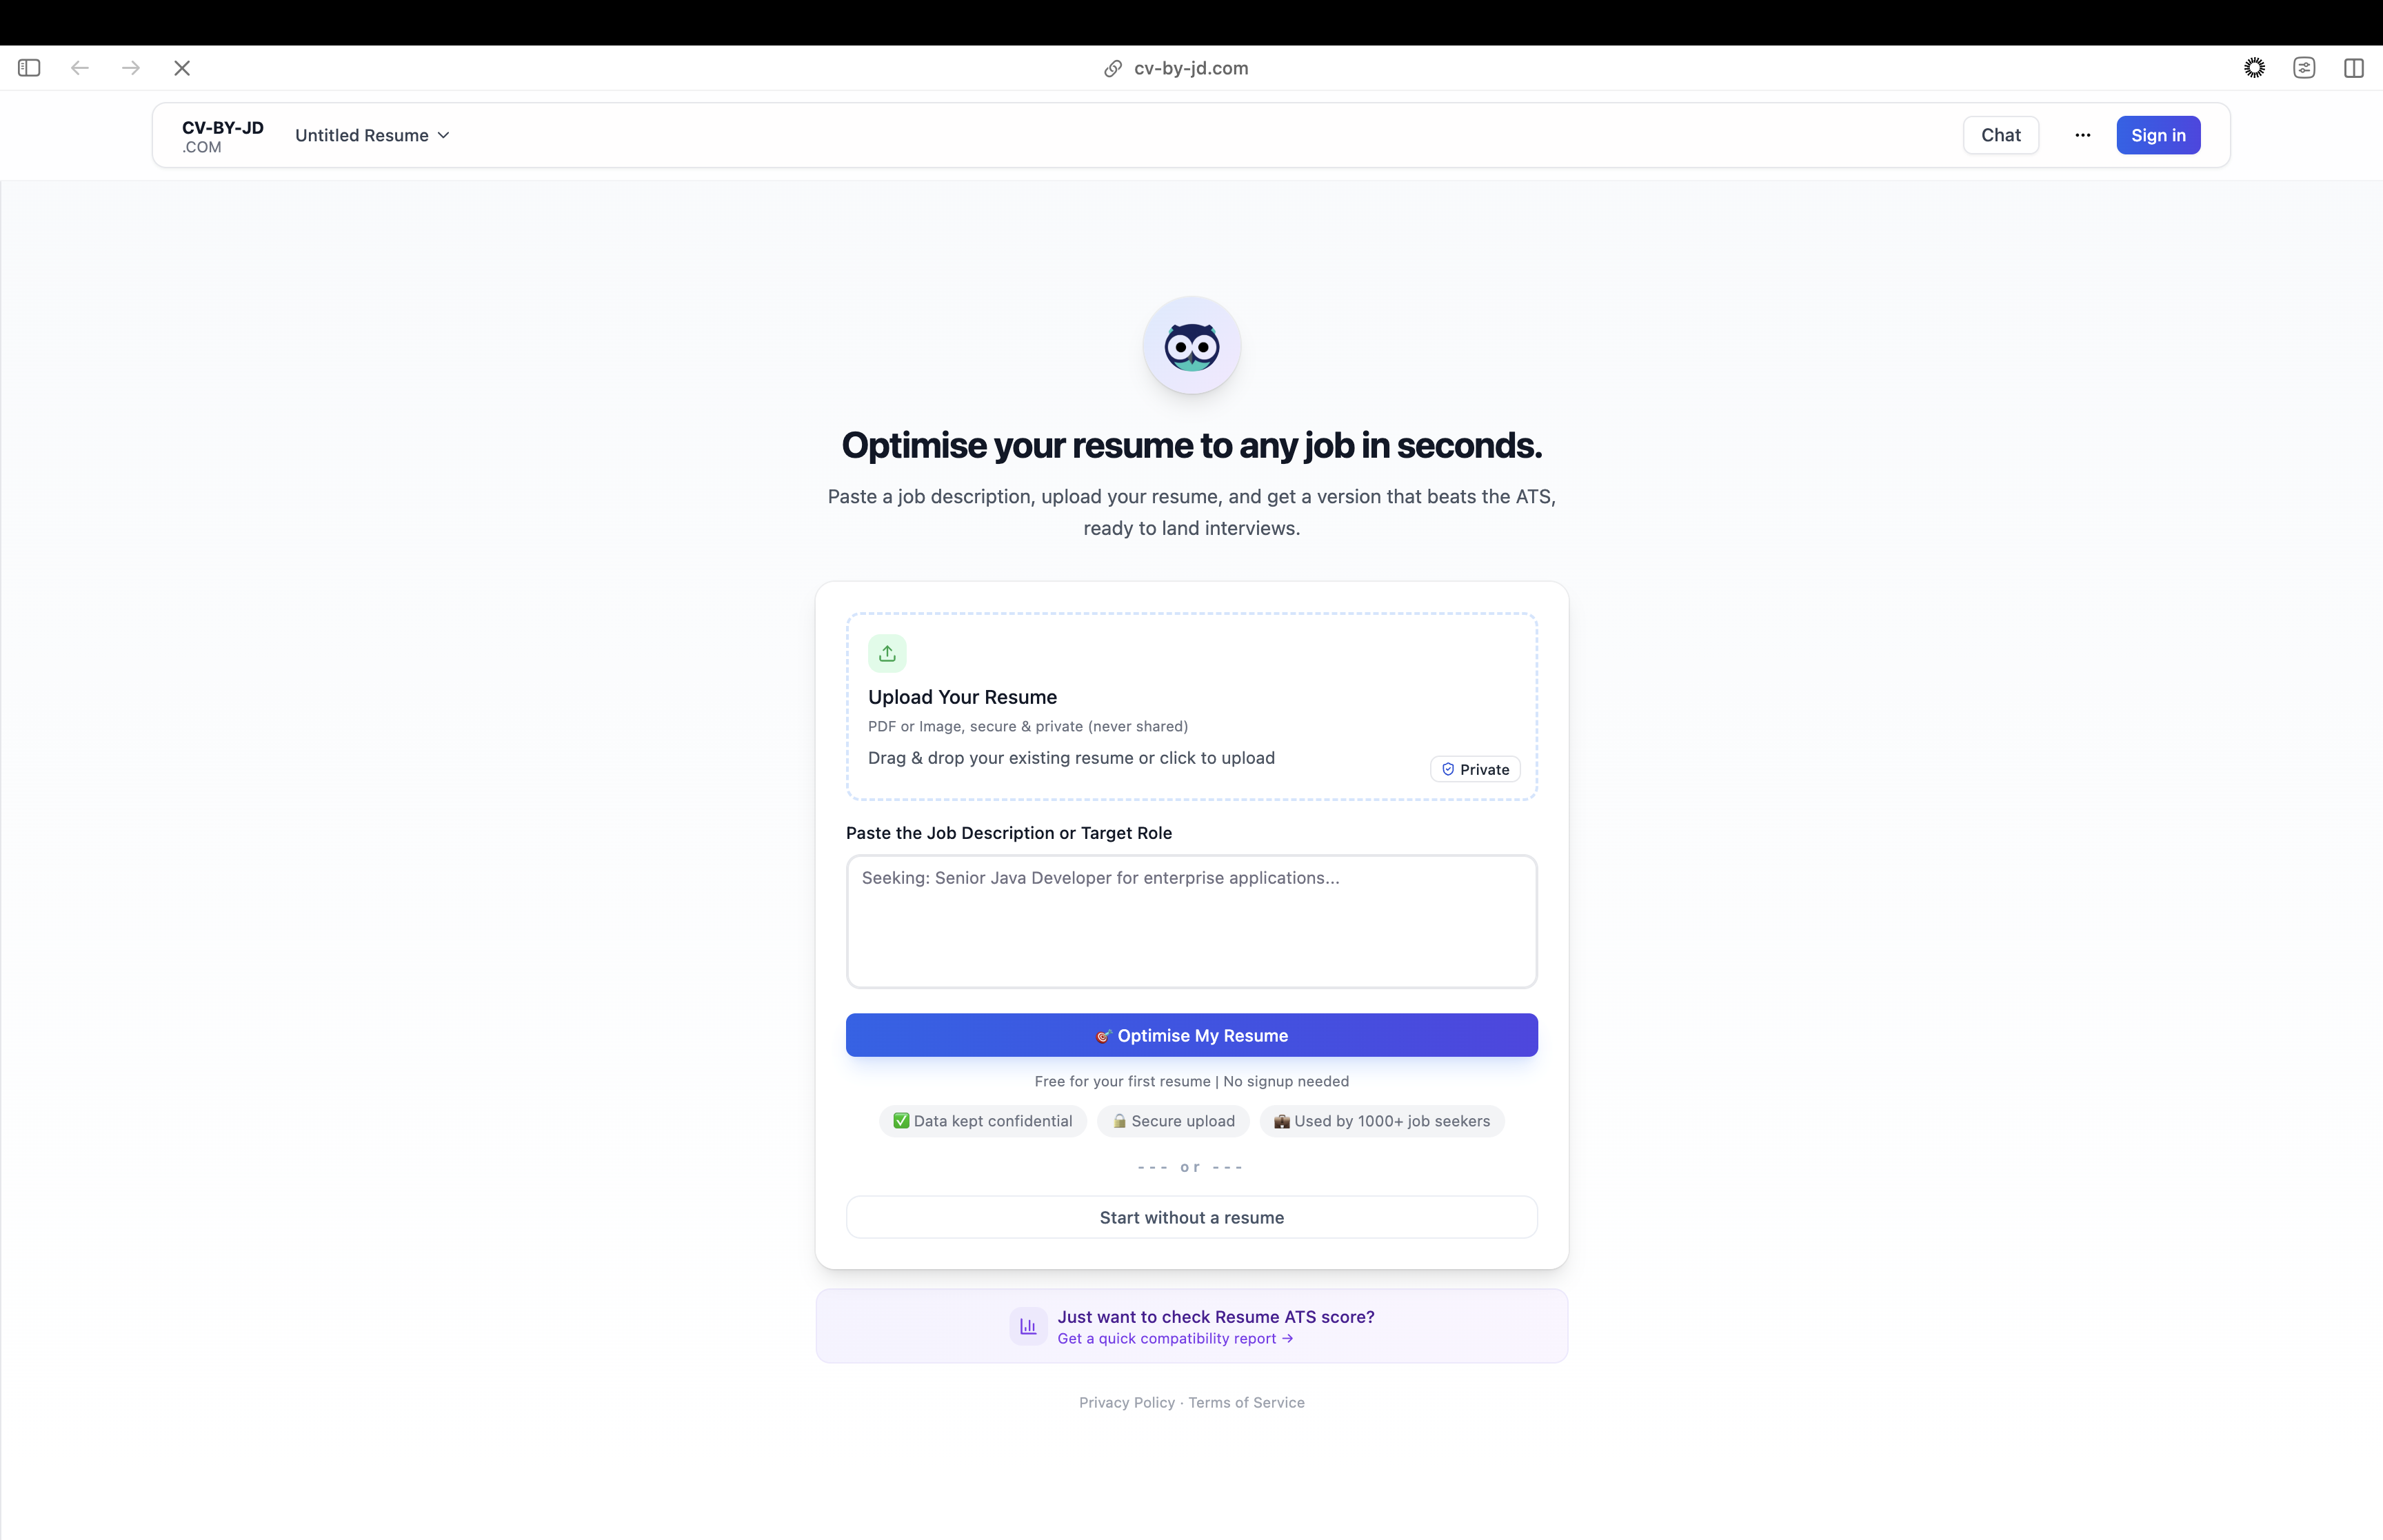Stop page loading with the X icon
Screen dimensions: 2383x1540
(x=182, y=68)
